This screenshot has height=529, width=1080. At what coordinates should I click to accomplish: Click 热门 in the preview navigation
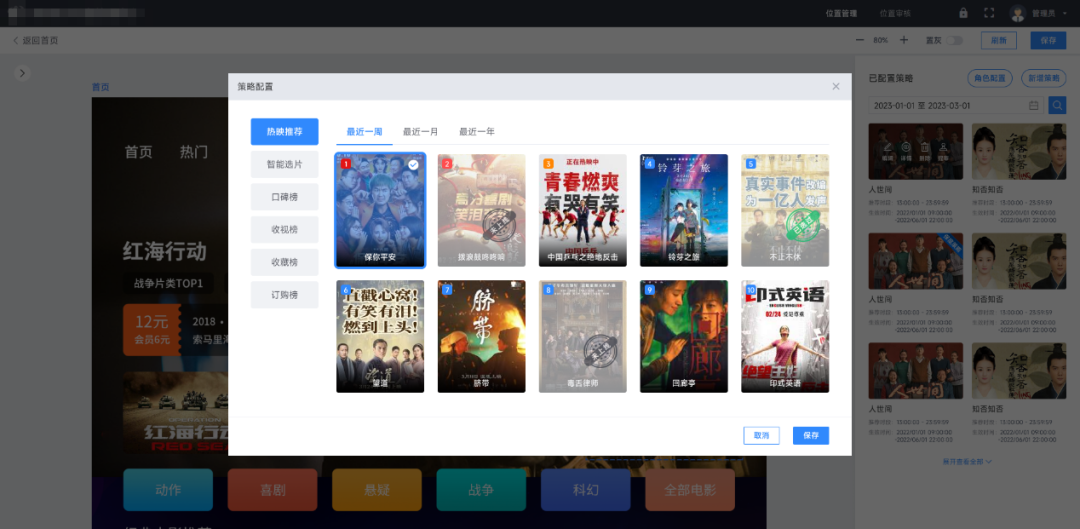194,152
